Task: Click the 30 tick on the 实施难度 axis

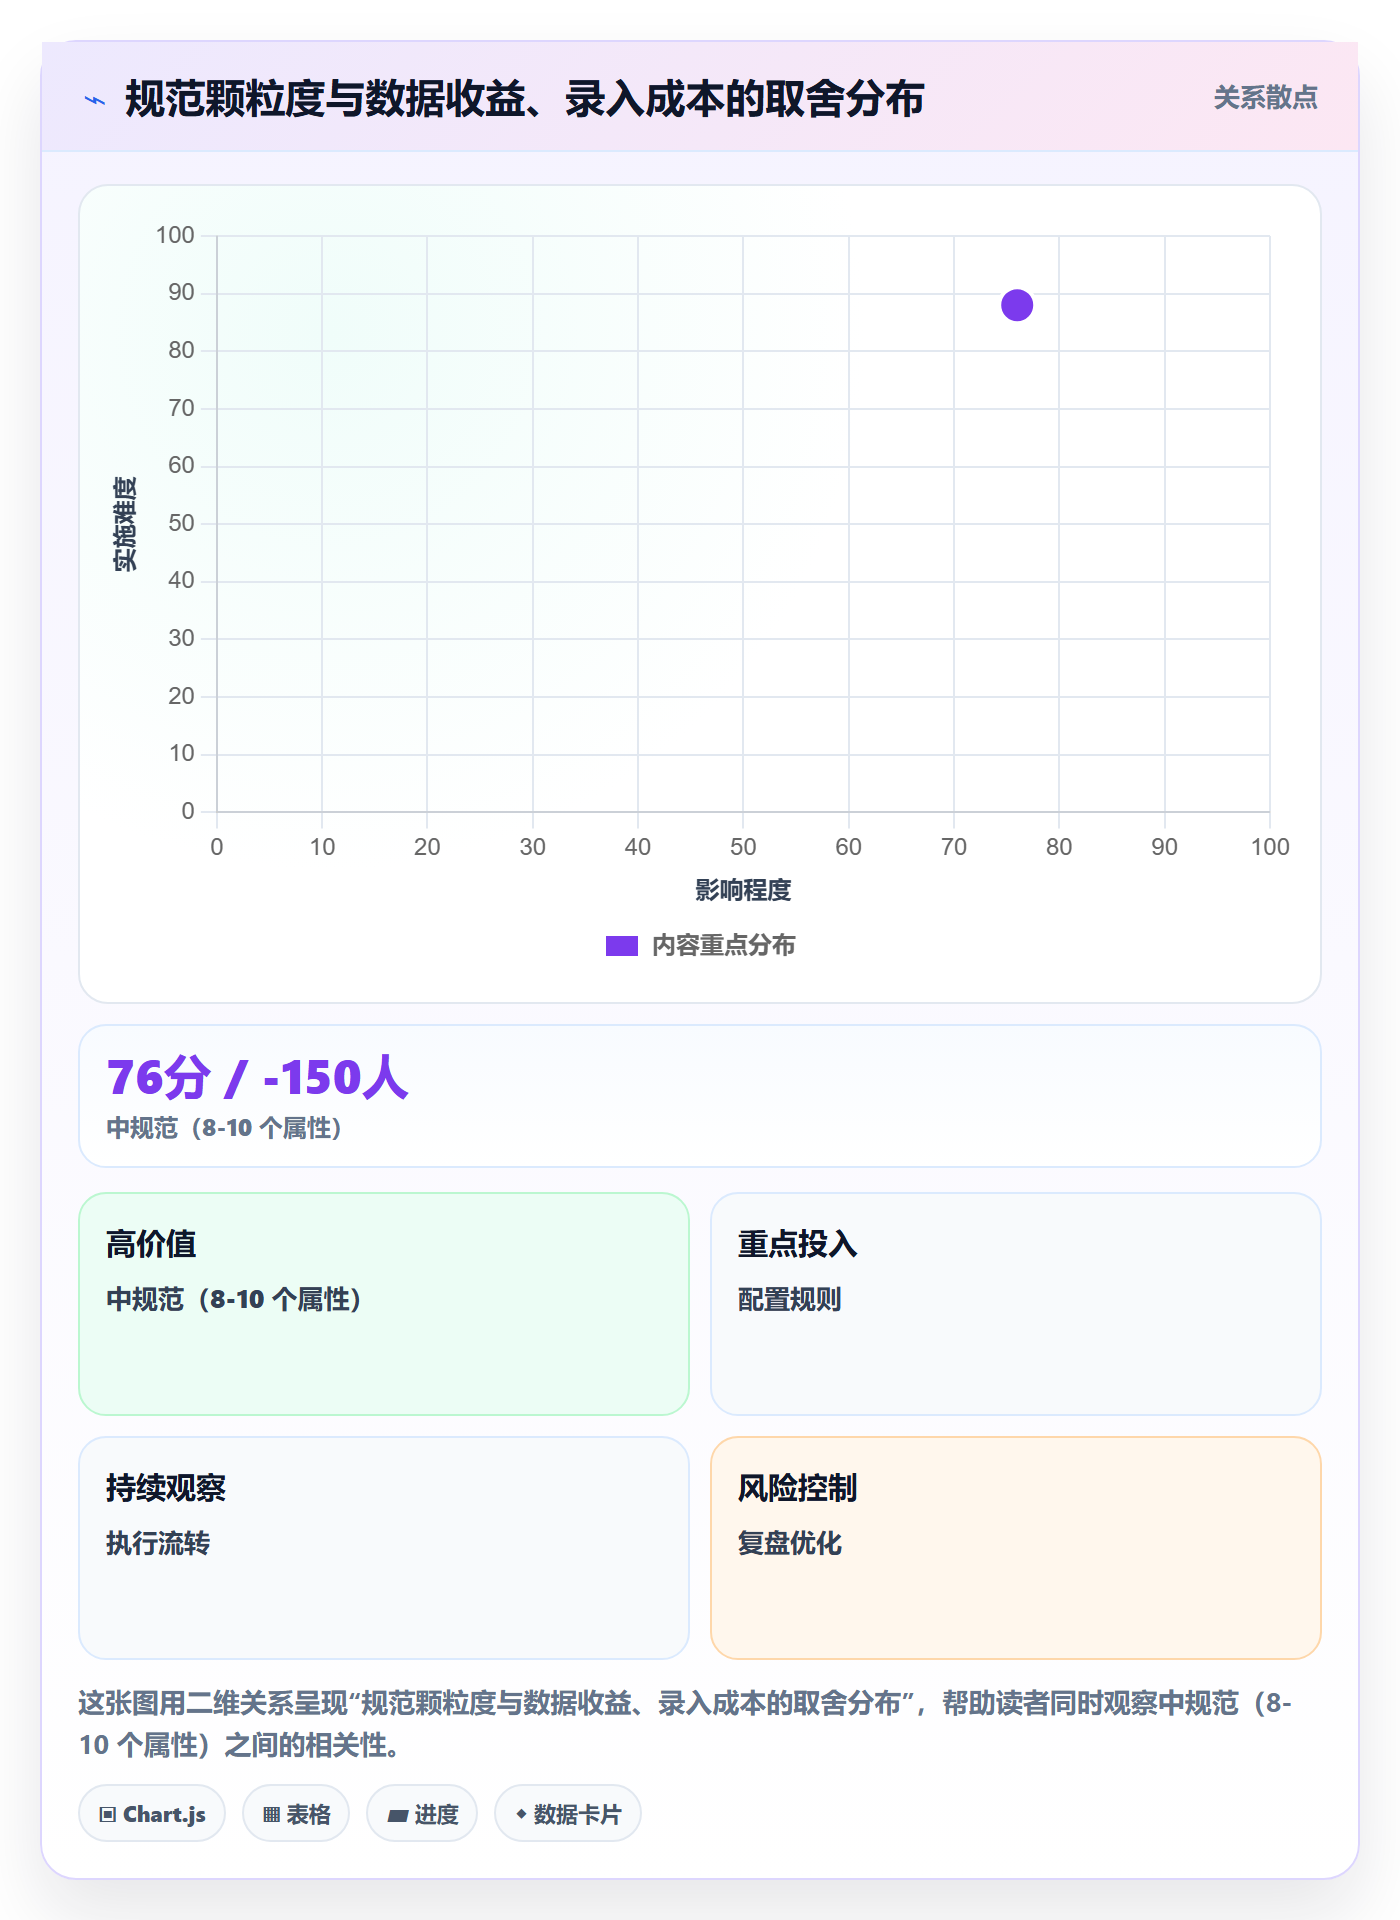Action: coord(181,638)
